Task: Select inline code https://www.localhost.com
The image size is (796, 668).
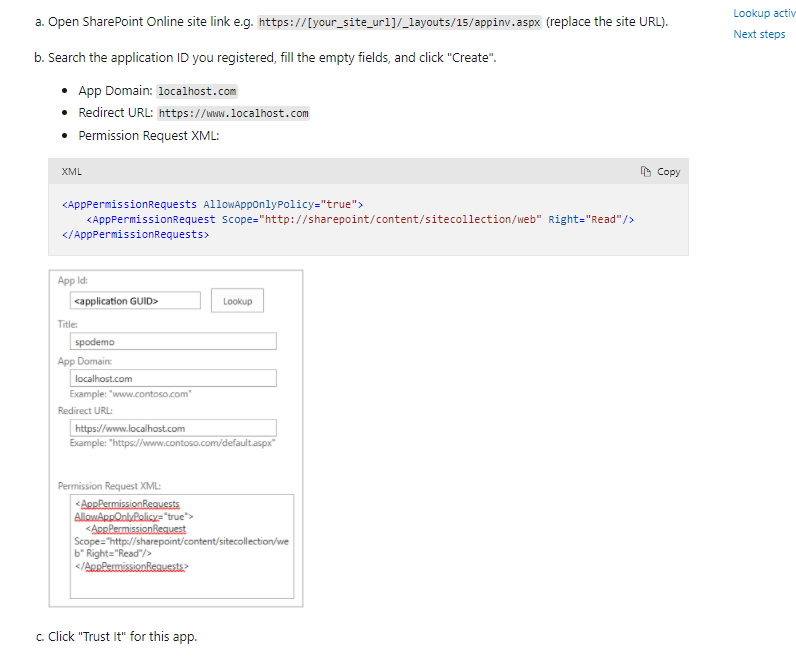Action: tap(234, 113)
